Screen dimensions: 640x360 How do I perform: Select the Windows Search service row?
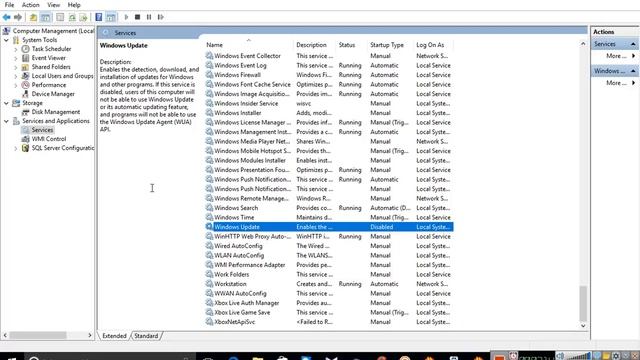click(x=329, y=208)
